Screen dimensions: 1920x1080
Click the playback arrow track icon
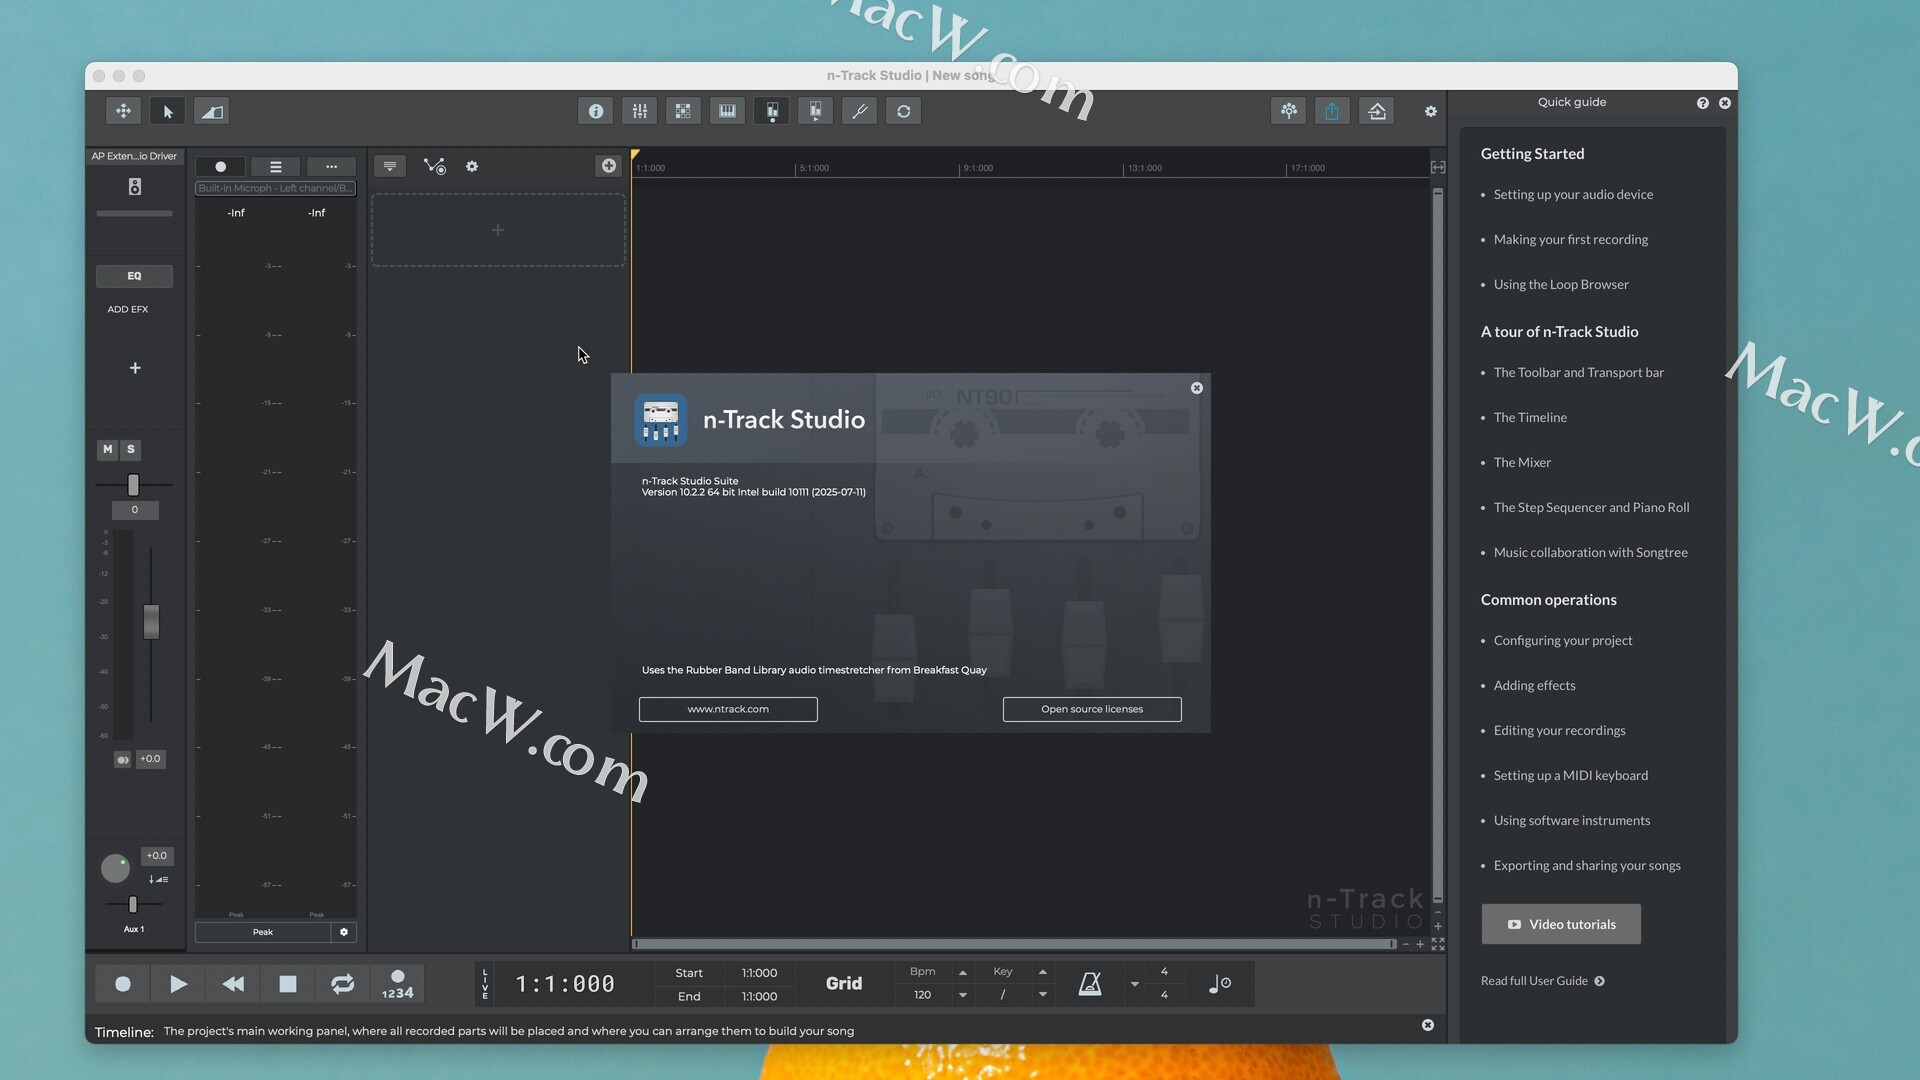[x=816, y=111]
